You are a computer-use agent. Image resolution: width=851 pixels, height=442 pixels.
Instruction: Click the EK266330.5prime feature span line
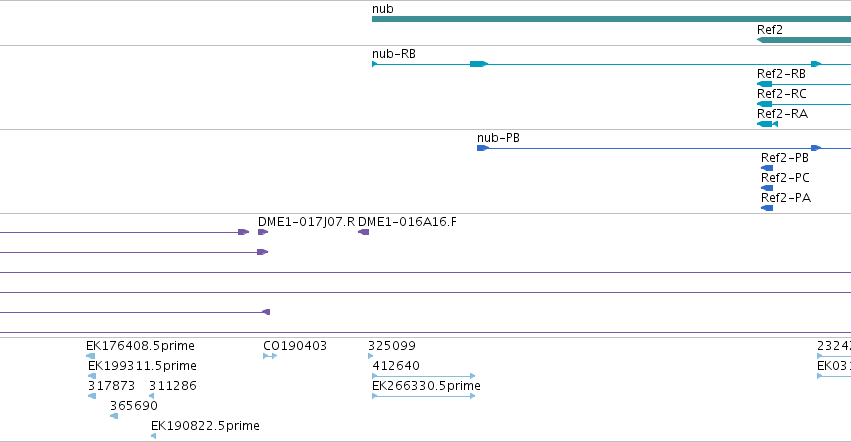coord(423,396)
